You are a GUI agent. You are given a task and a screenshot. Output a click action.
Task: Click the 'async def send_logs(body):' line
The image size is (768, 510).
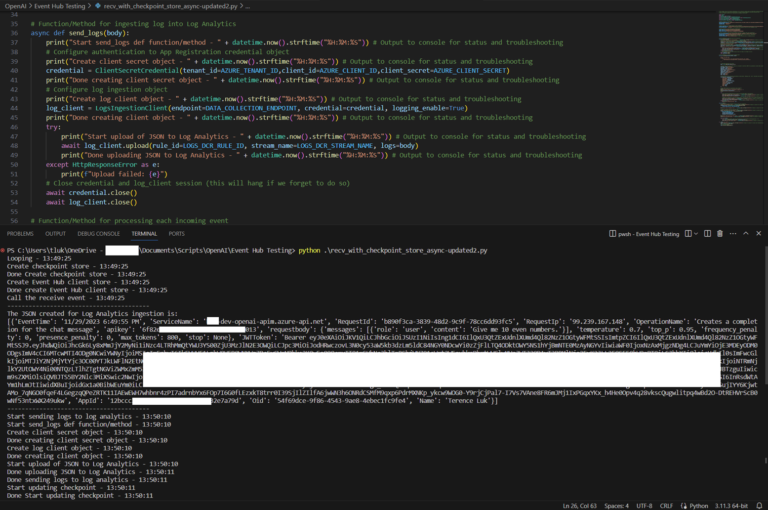[x=80, y=33]
